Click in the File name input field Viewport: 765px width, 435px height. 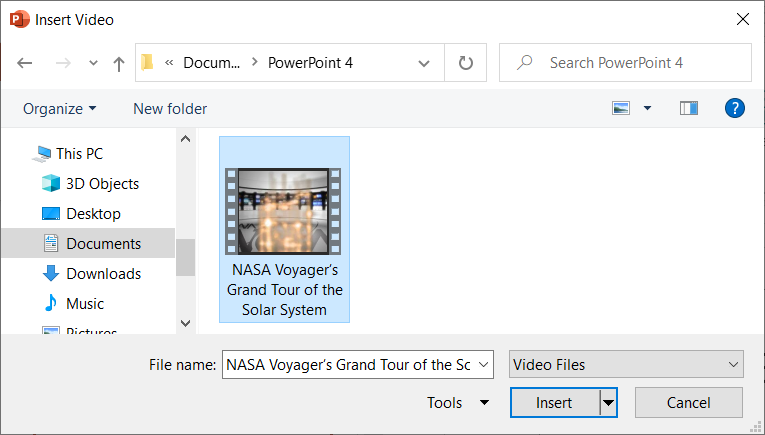tap(348, 364)
